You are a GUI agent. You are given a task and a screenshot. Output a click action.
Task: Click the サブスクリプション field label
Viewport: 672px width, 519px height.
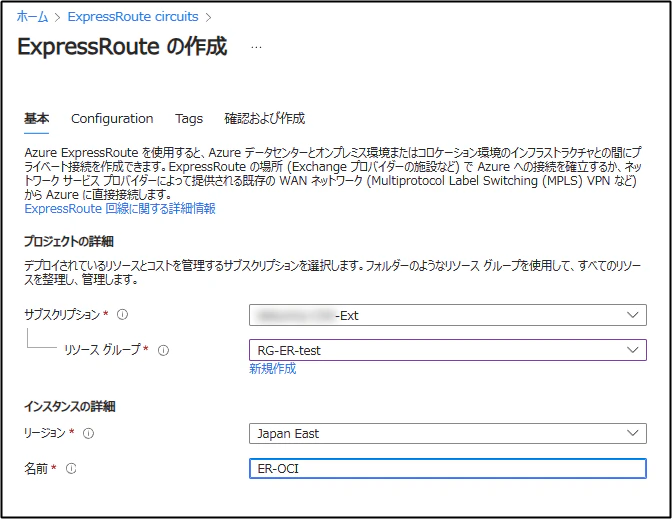pyautogui.click(x=62, y=315)
